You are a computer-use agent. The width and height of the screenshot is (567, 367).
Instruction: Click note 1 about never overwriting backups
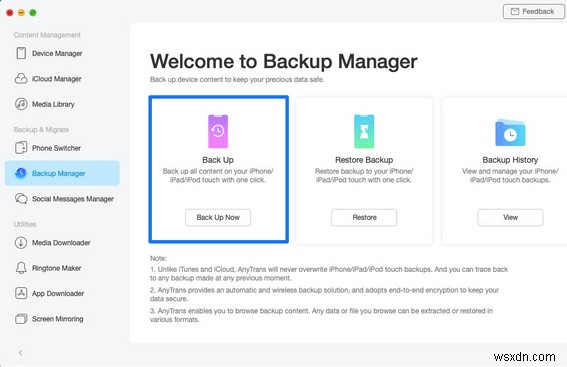click(x=329, y=274)
